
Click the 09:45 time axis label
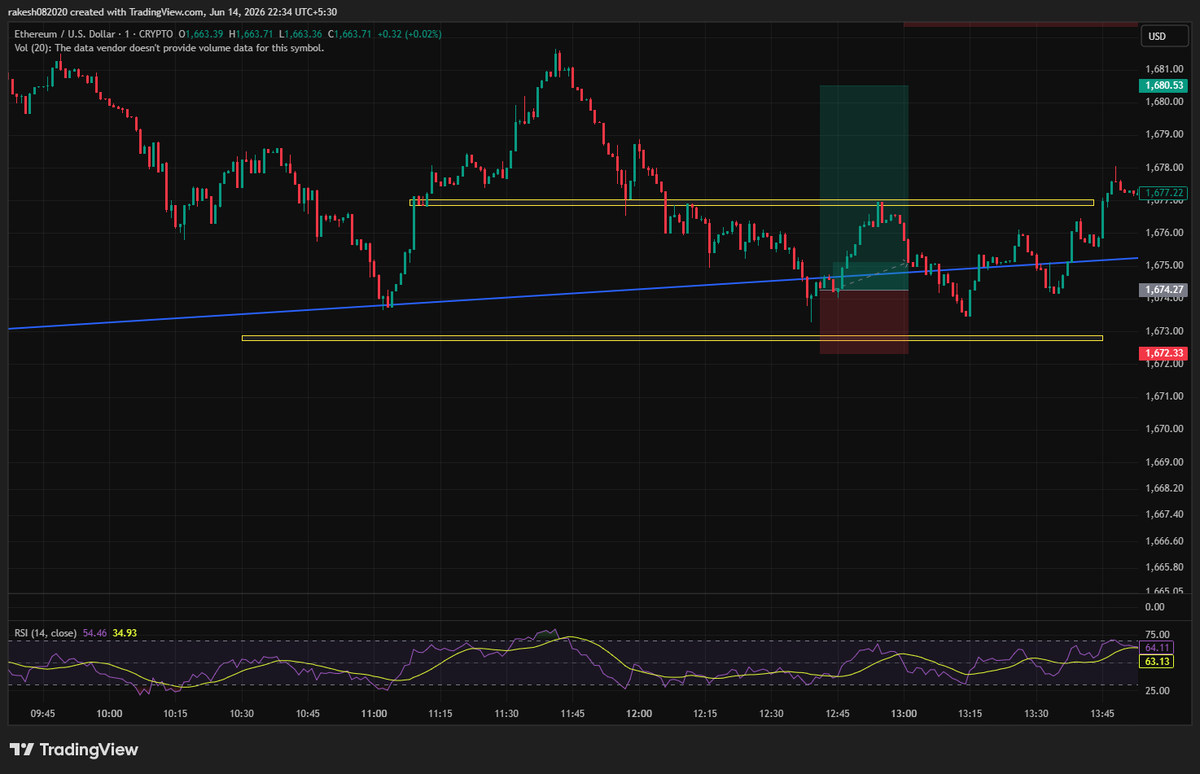[x=43, y=714]
